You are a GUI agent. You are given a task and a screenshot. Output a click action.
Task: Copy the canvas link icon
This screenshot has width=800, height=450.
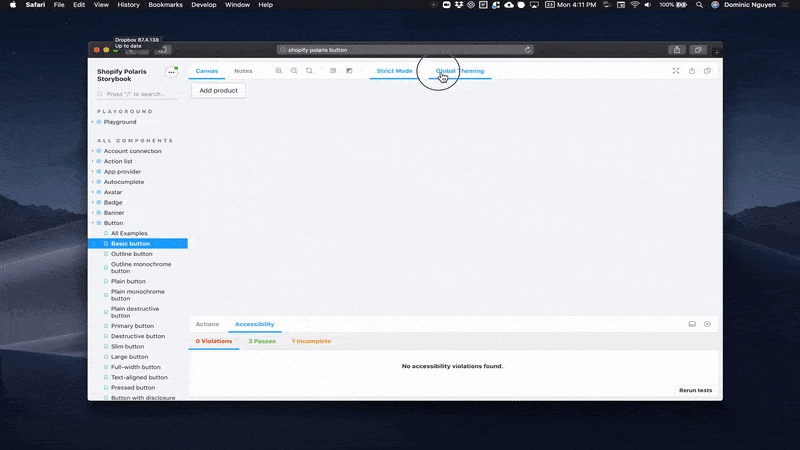tap(707, 71)
